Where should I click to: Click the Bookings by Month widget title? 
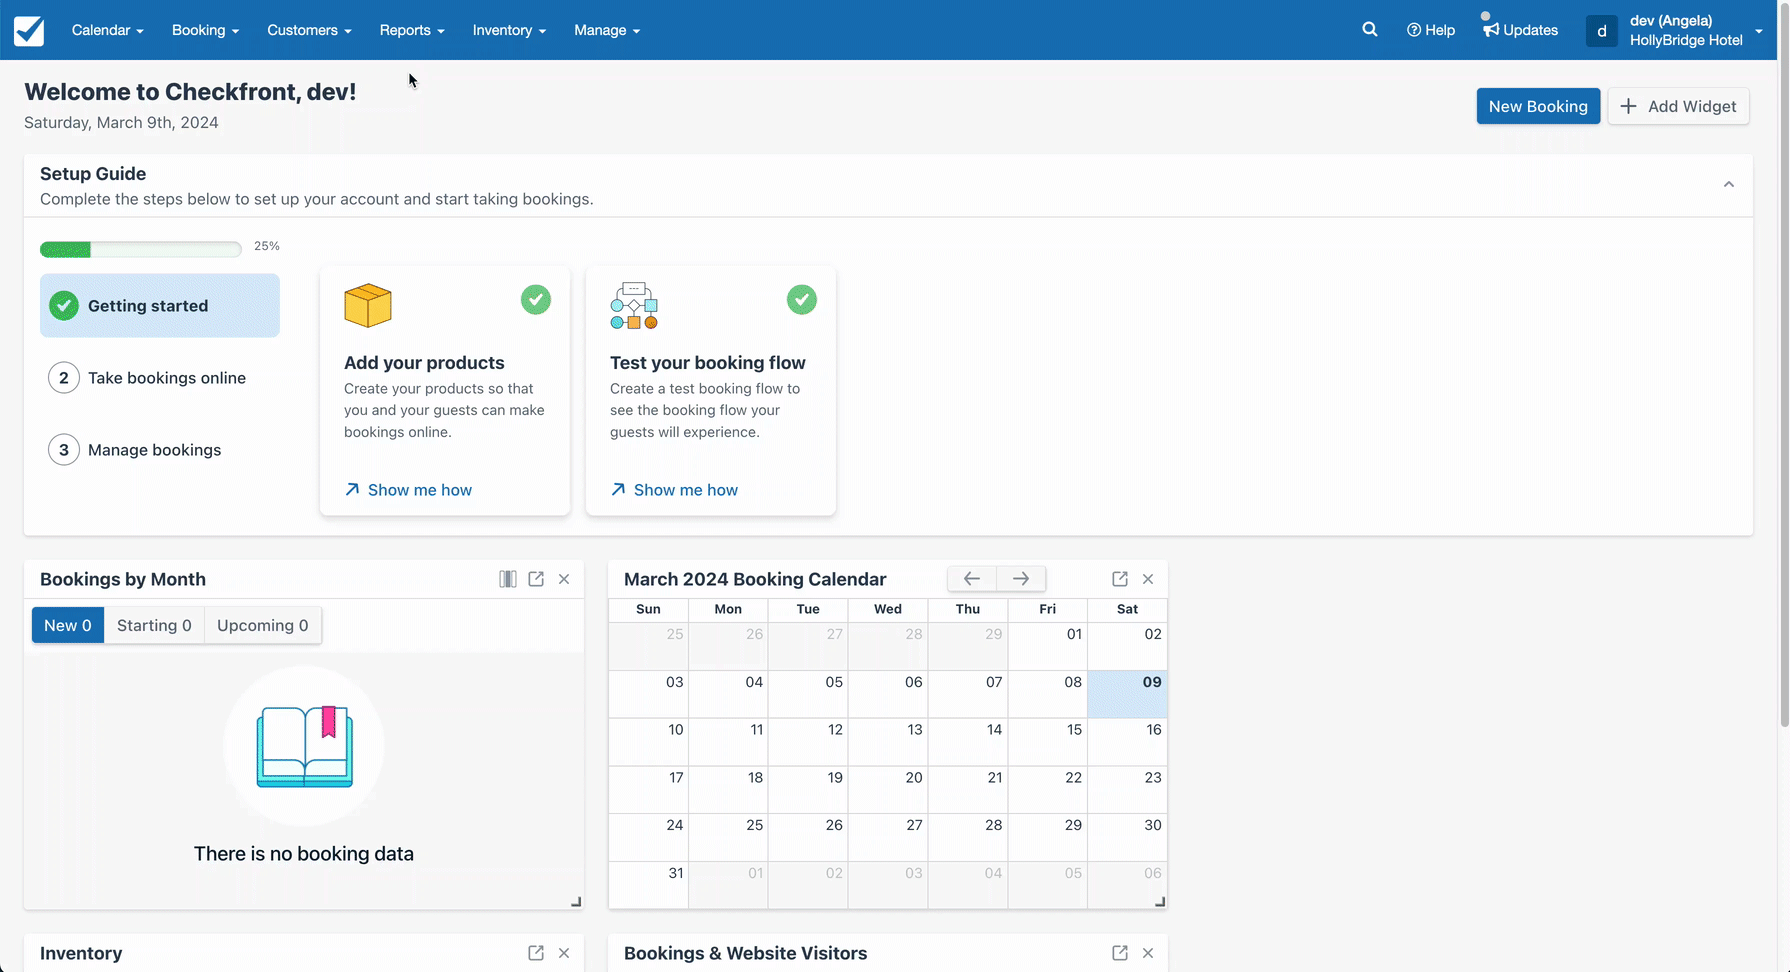[123, 579]
